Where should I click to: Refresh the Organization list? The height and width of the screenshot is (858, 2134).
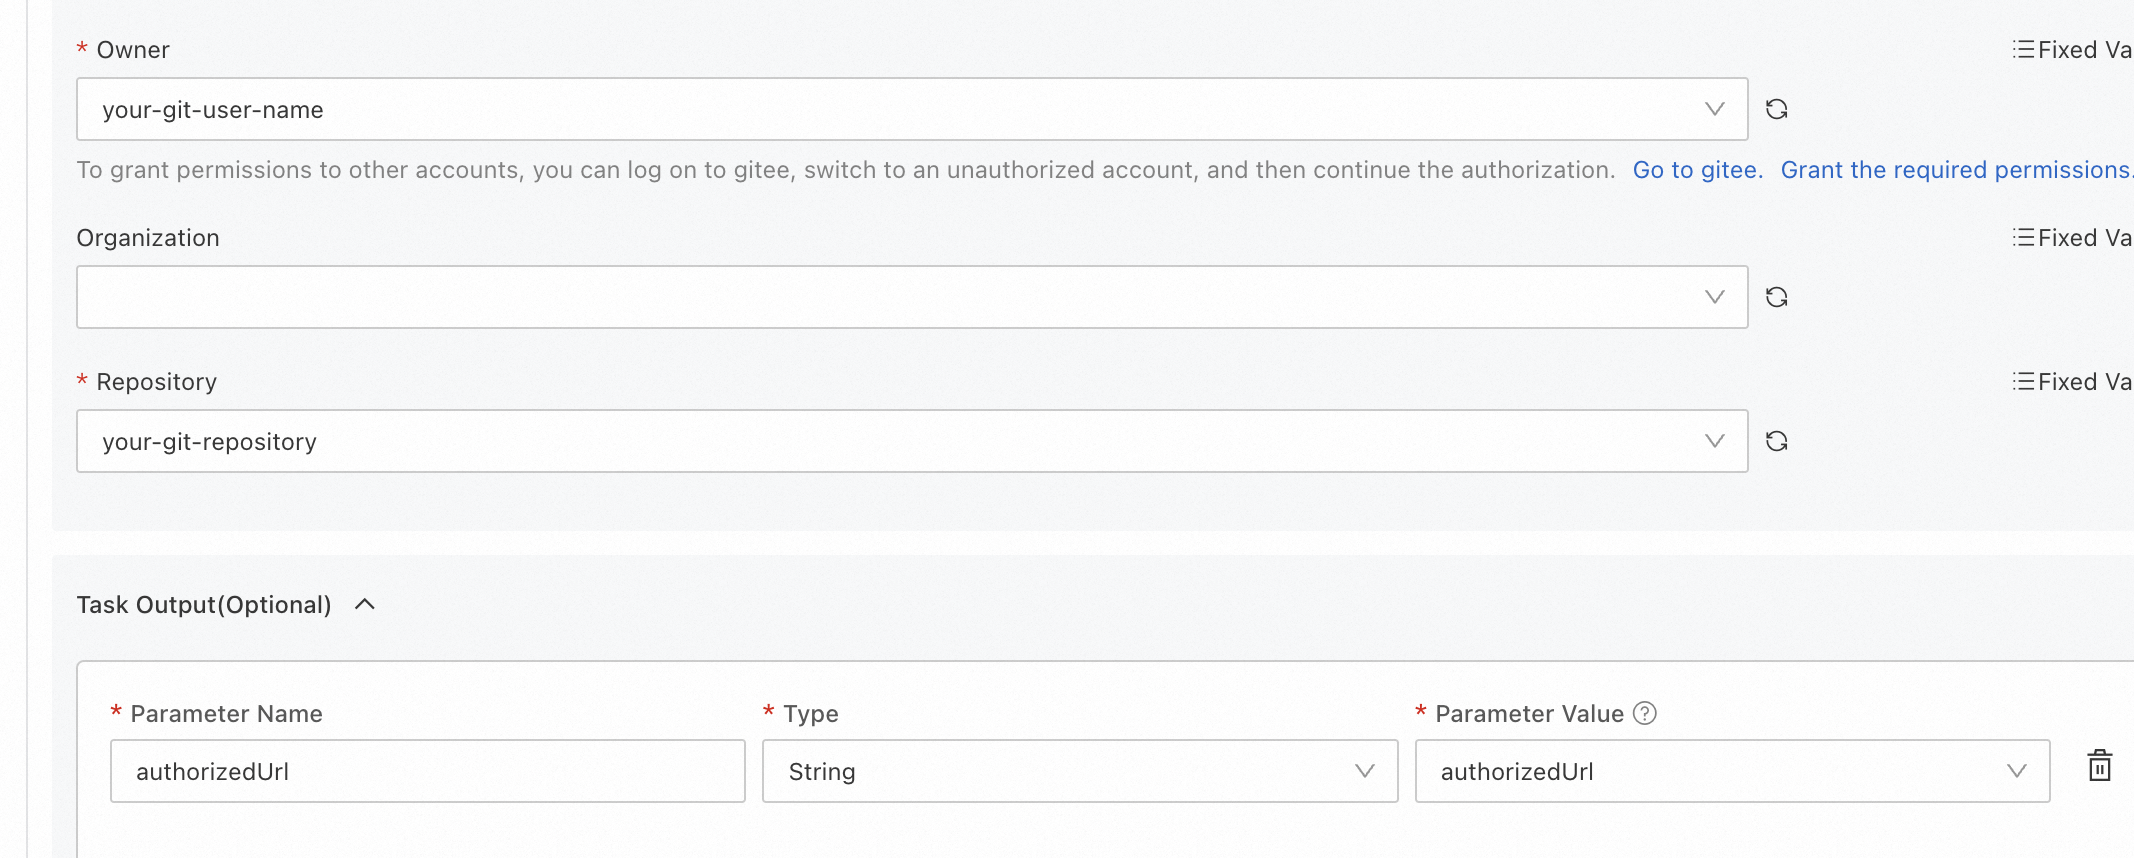pos(1776,297)
